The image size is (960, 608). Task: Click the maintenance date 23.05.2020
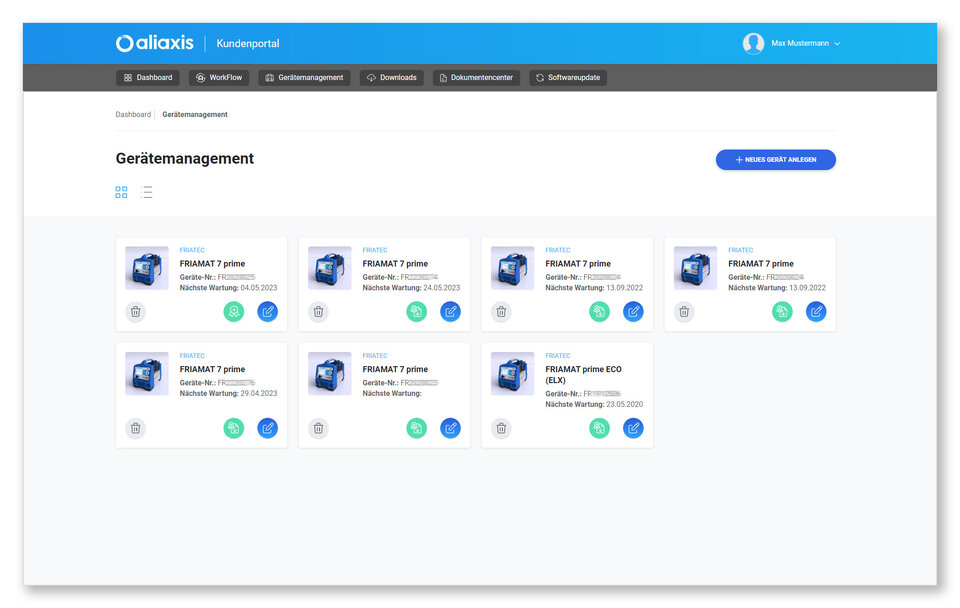point(625,405)
